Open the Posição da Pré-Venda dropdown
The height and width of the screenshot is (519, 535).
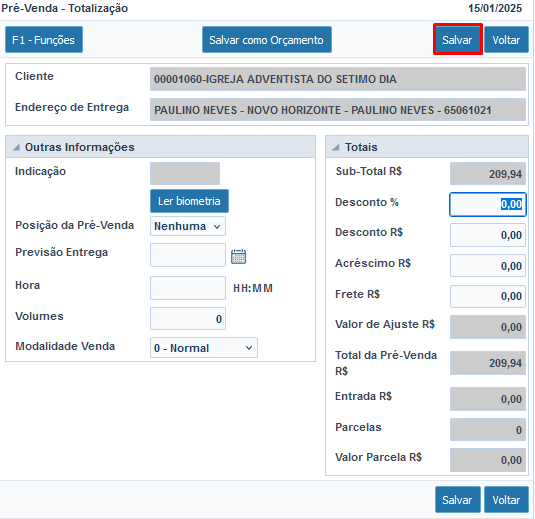188,226
